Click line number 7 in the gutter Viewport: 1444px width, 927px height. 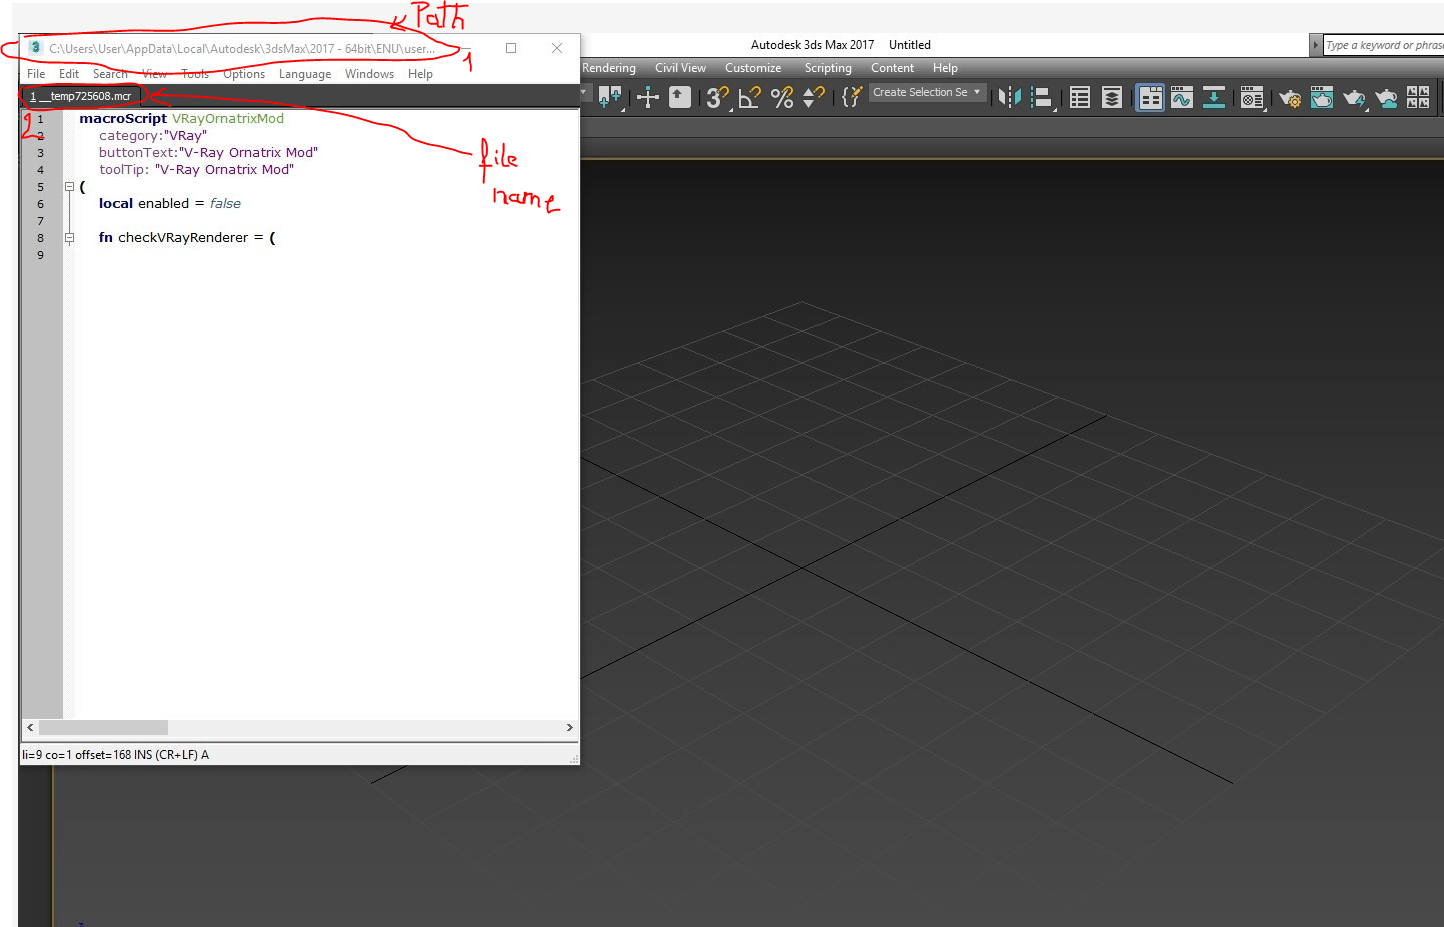tap(41, 221)
